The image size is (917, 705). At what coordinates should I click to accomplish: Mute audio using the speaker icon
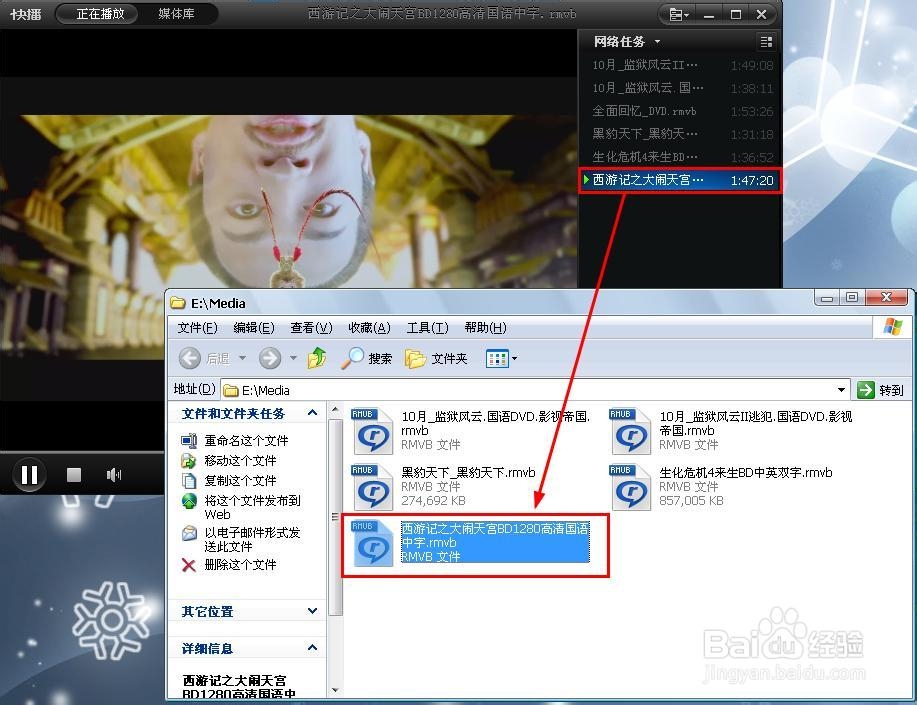pyautogui.click(x=113, y=474)
